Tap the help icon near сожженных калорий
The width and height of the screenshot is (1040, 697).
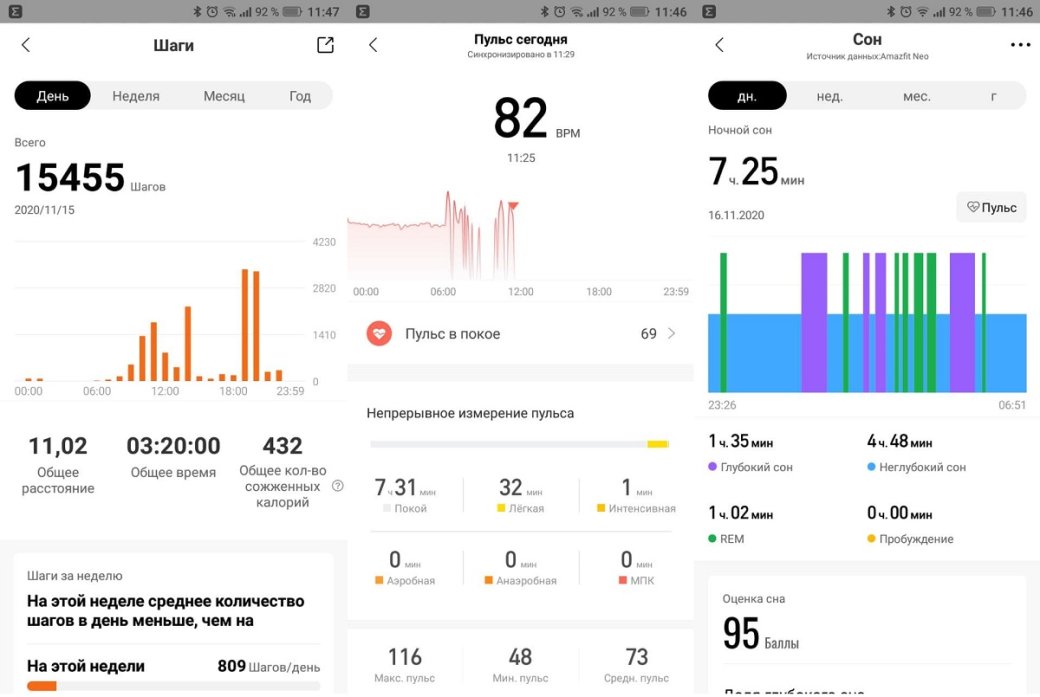pos(338,486)
